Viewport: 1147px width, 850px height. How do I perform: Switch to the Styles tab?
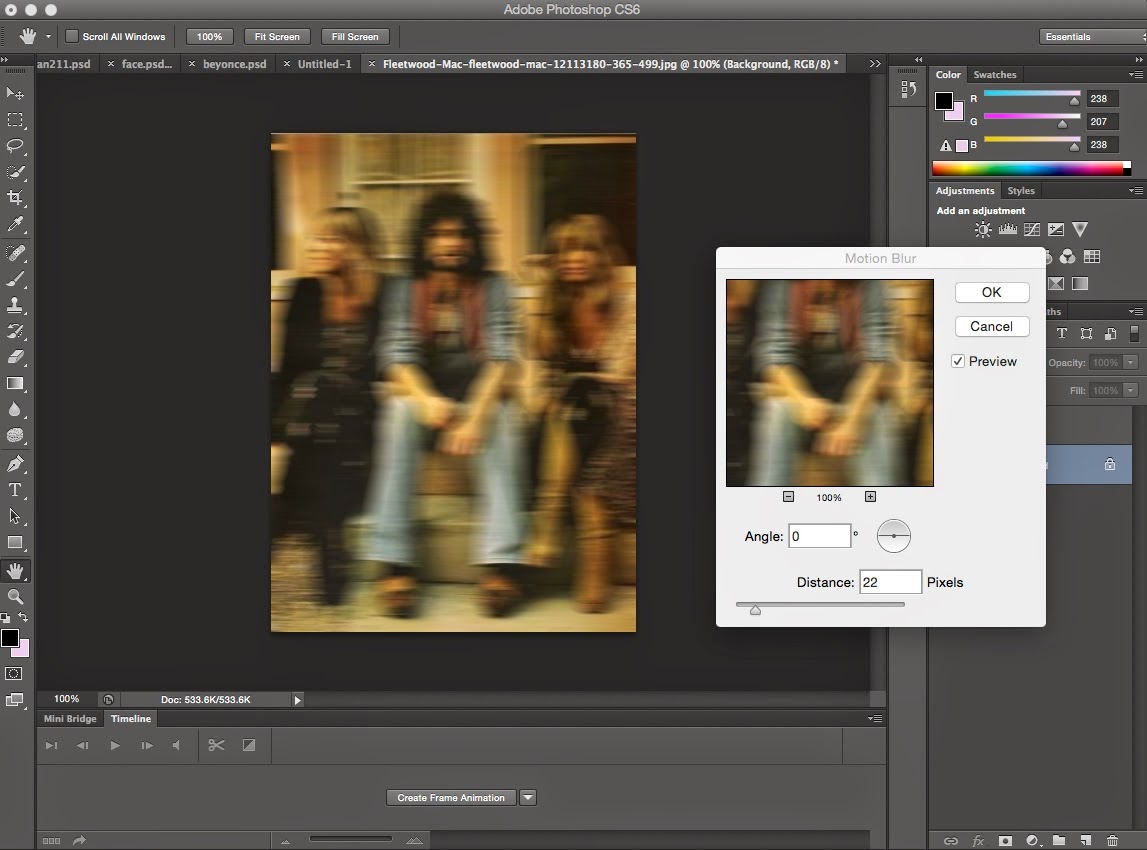[1020, 191]
